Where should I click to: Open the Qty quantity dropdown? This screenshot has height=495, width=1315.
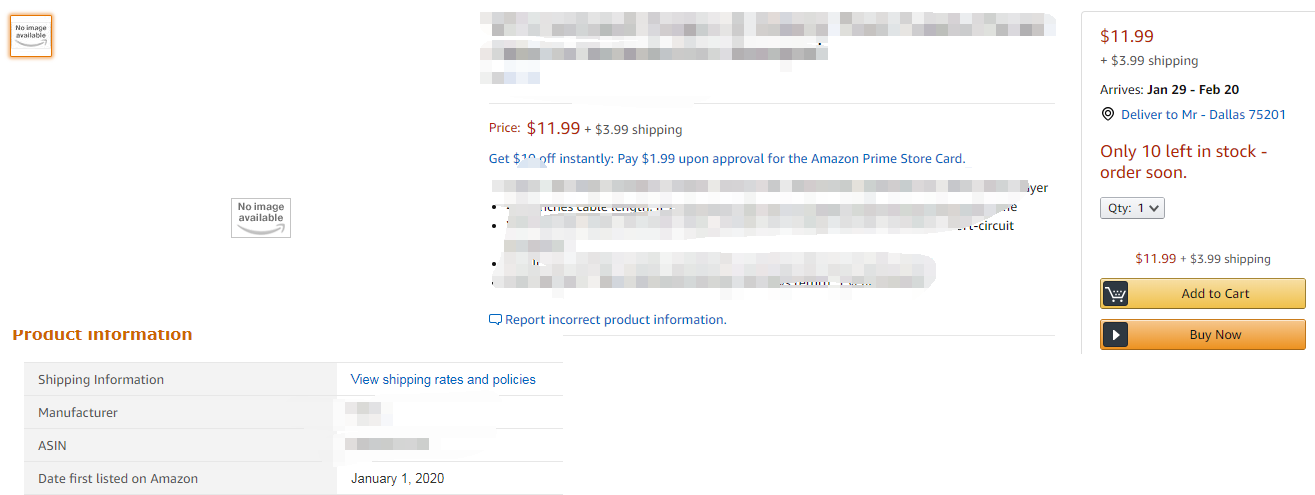pos(1132,208)
